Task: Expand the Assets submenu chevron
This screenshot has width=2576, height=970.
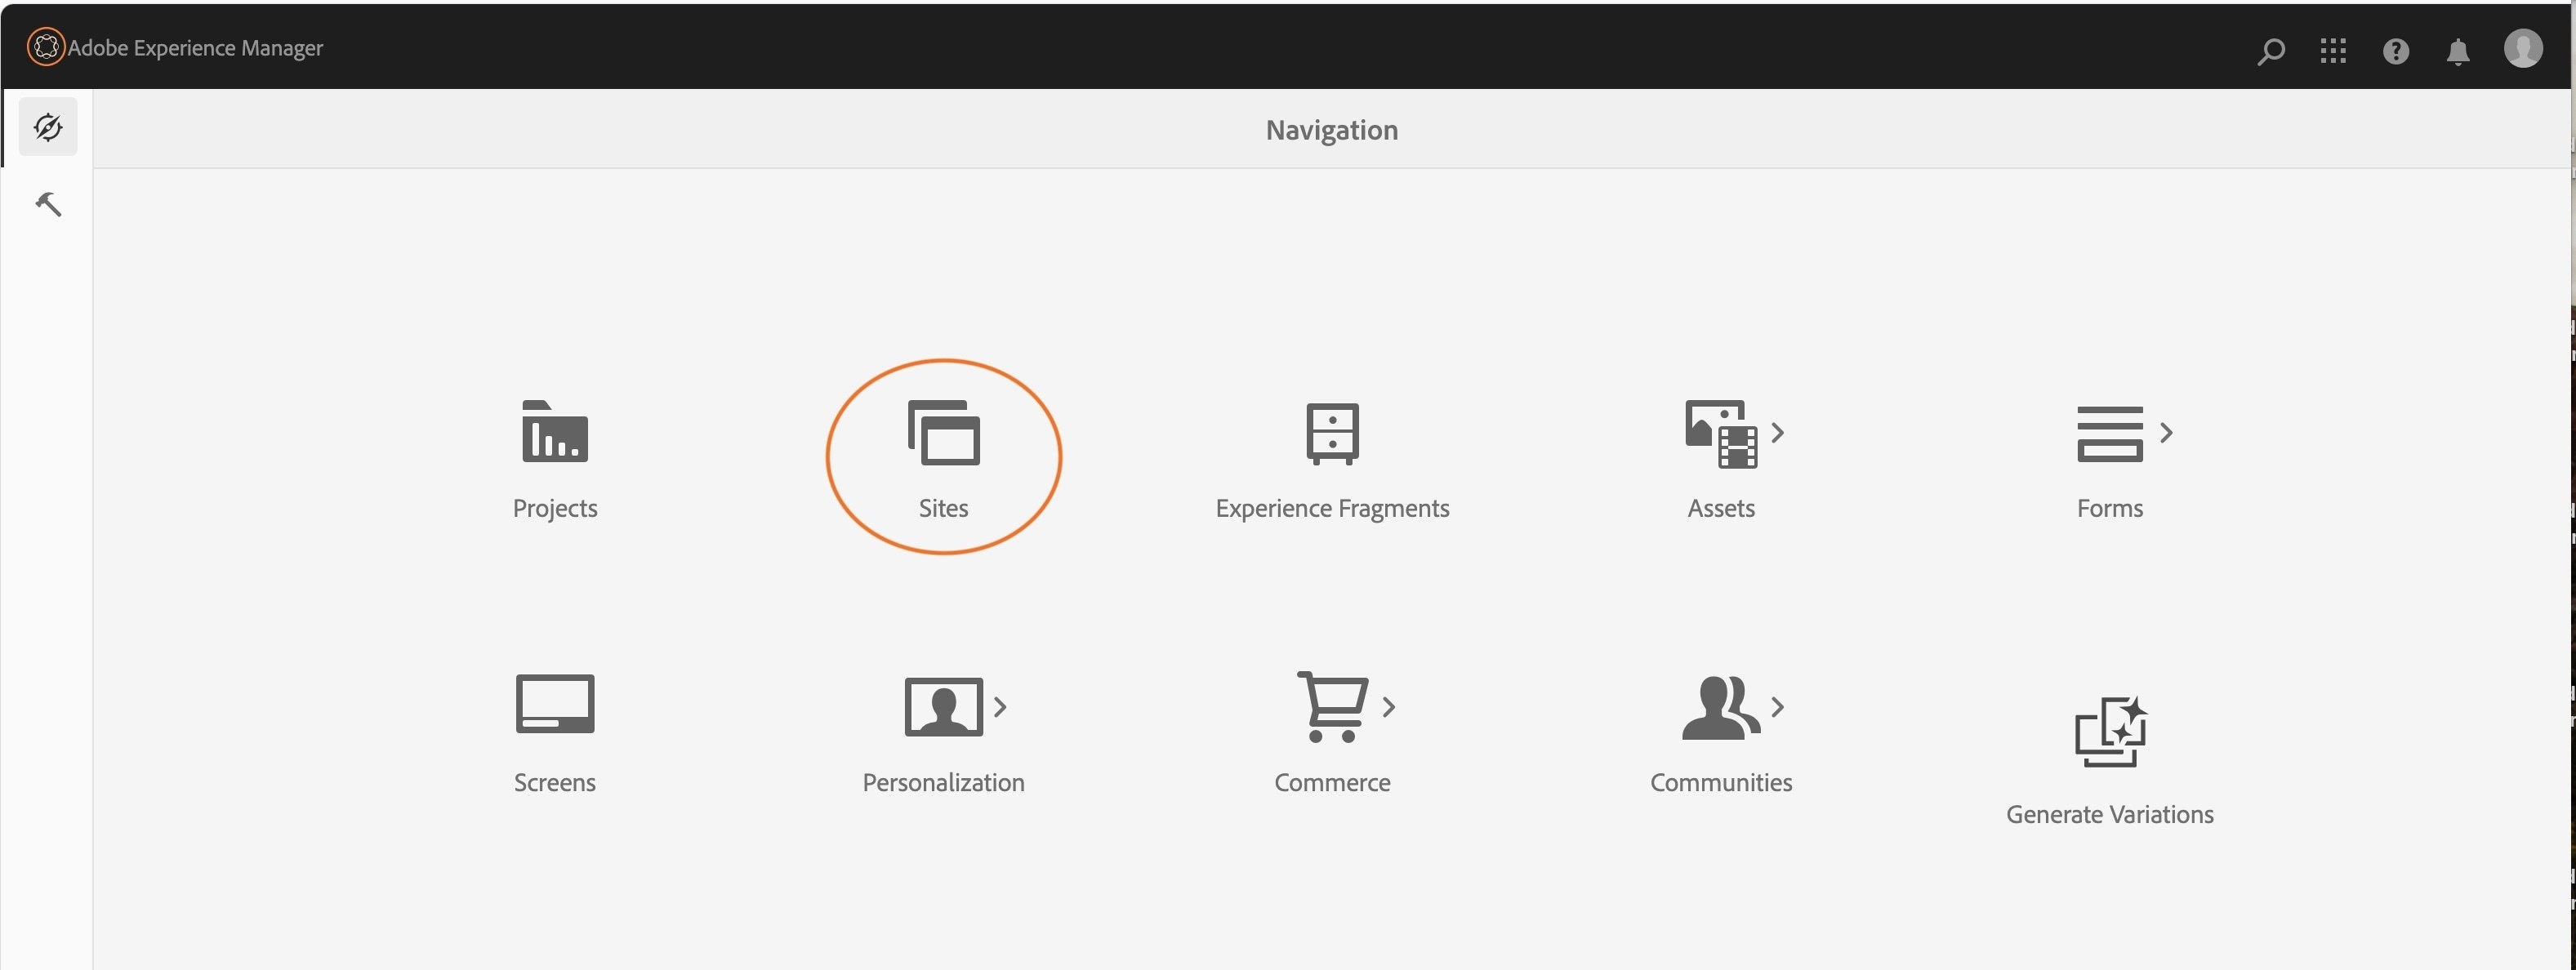Action: click(x=1777, y=432)
